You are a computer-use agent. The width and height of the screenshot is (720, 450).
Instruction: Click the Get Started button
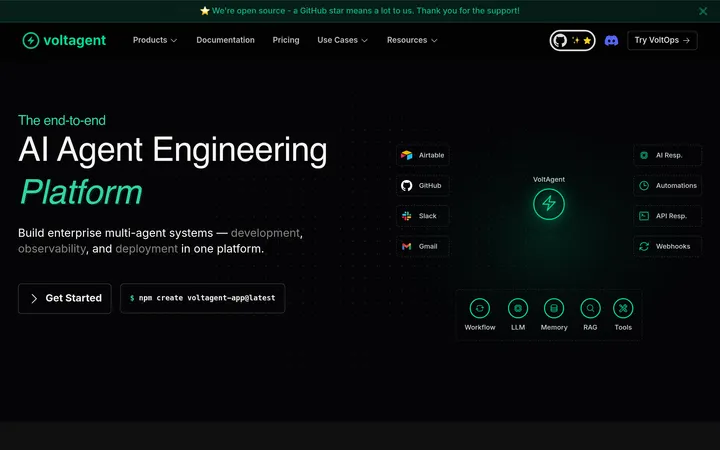pos(65,298)
